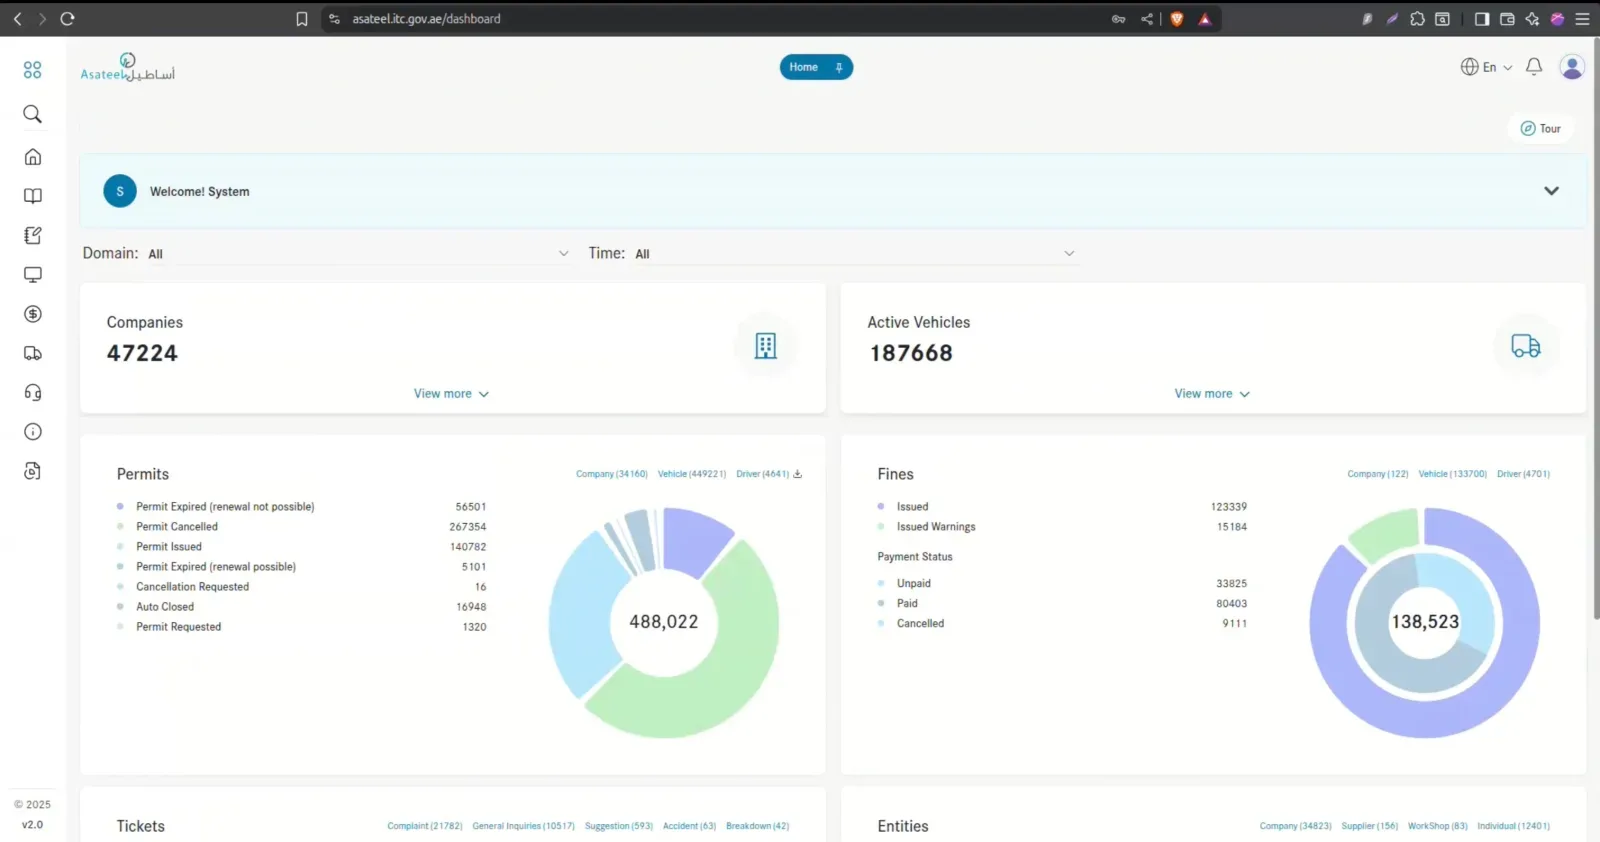Open Tickets General Inquiries (10517) link
This screenshot has width=1600, height=842.
523,826
